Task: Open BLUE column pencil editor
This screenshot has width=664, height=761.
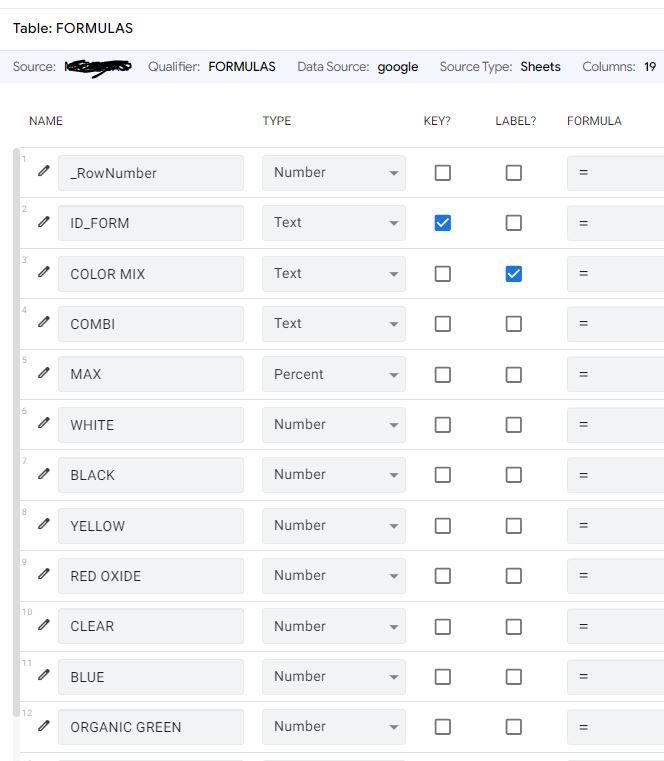Action: (x=44, y=675)
